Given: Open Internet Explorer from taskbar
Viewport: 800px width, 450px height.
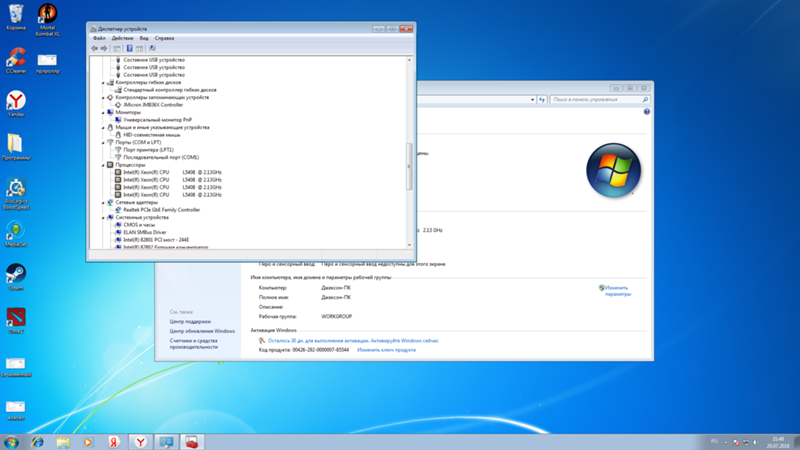Looking at the screenshot, I should (x=37, y=442).
